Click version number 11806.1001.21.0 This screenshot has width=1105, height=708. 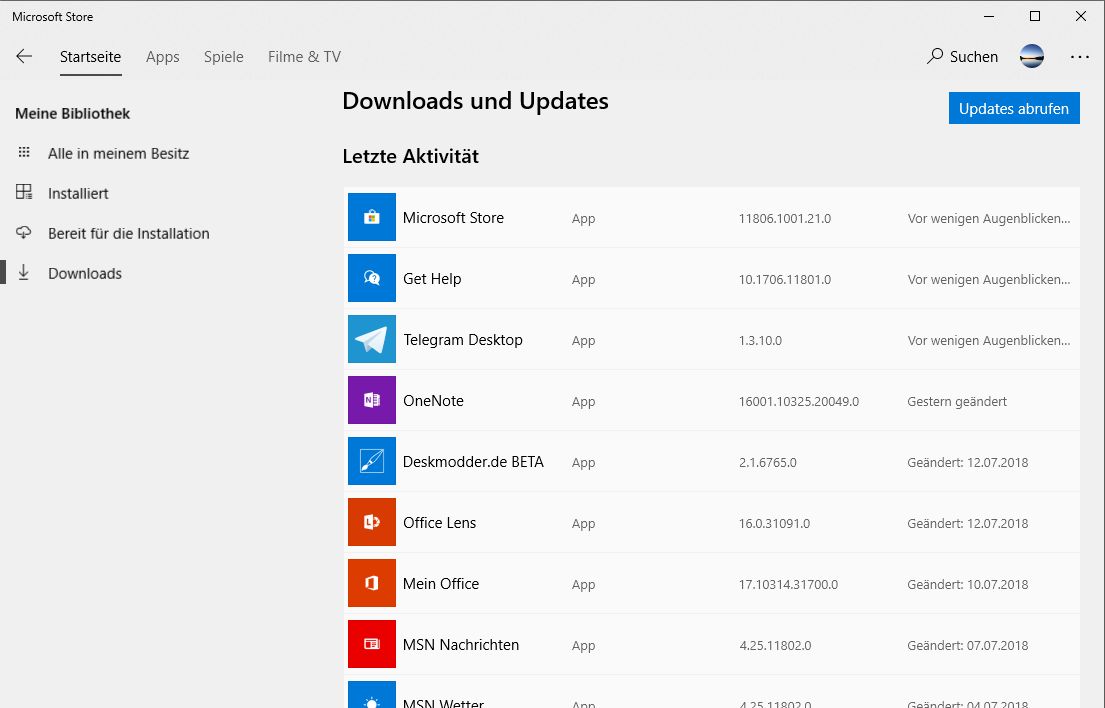click(x=785, y=218)
